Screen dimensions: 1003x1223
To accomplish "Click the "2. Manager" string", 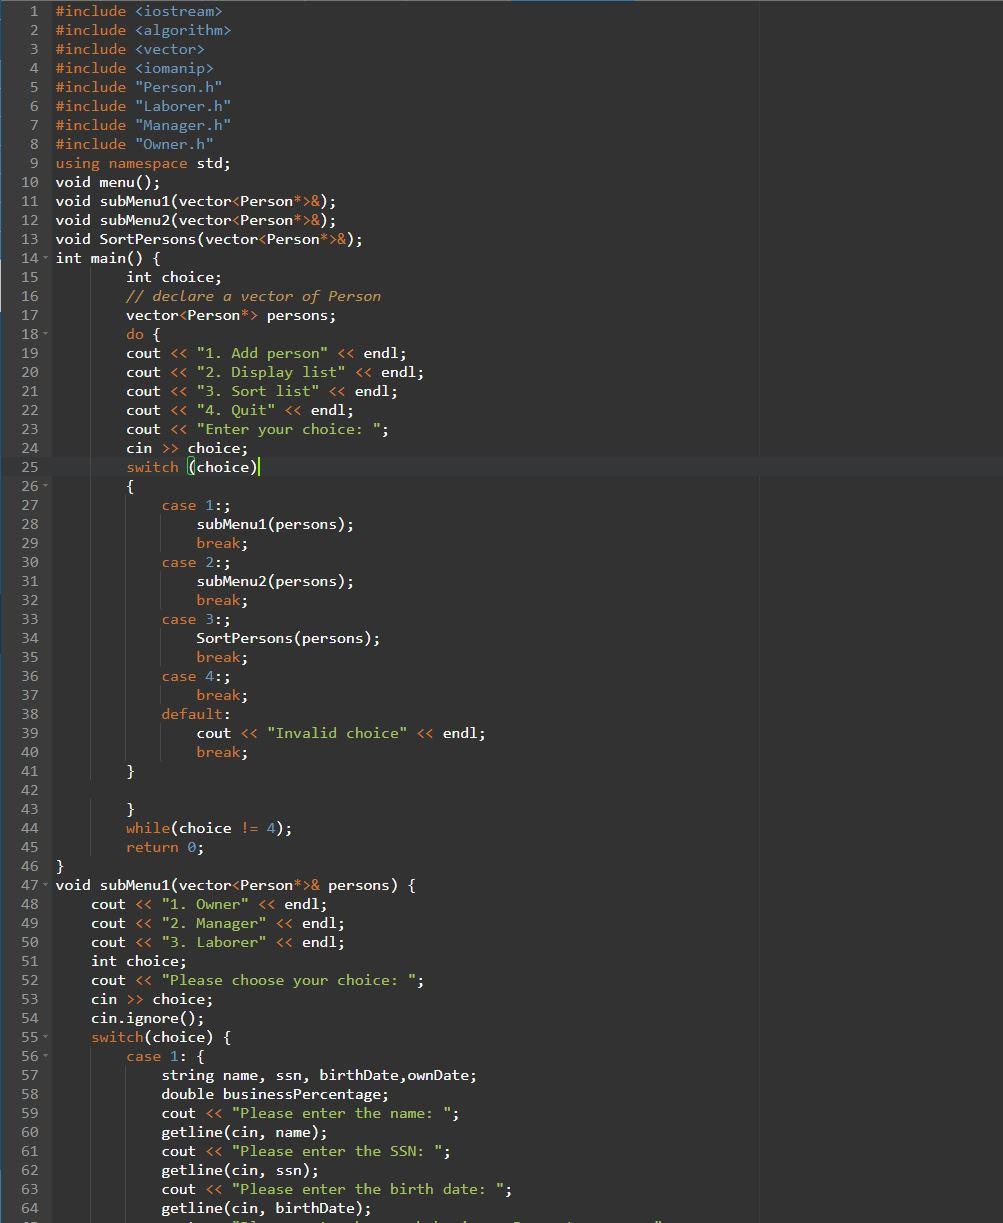I will (214, 923).
